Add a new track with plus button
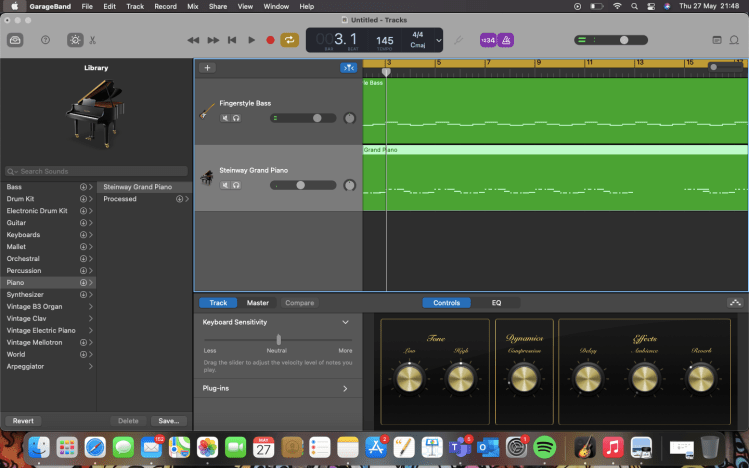Screen dimensions: 749x468 coord(207,68)
